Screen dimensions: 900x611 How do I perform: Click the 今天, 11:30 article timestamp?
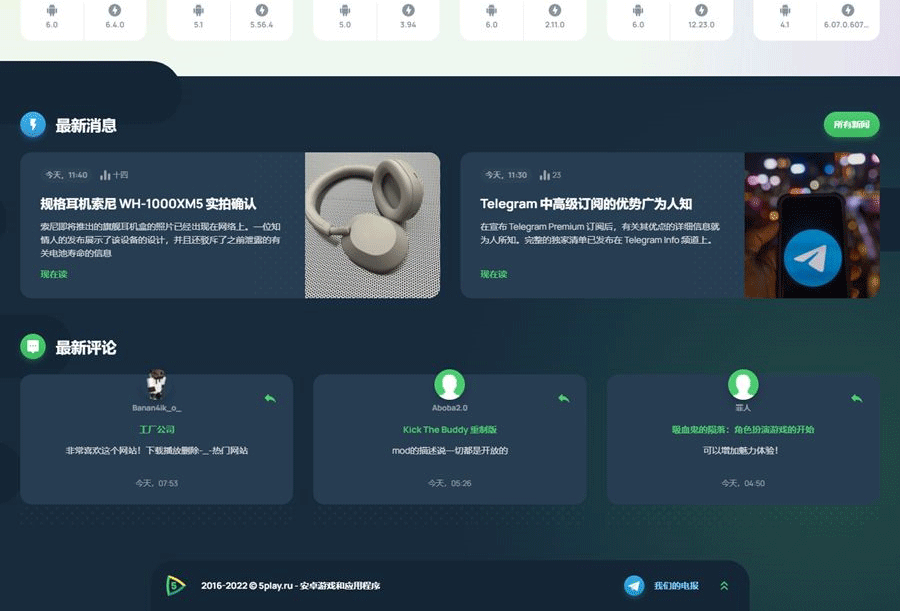[506, 175]
